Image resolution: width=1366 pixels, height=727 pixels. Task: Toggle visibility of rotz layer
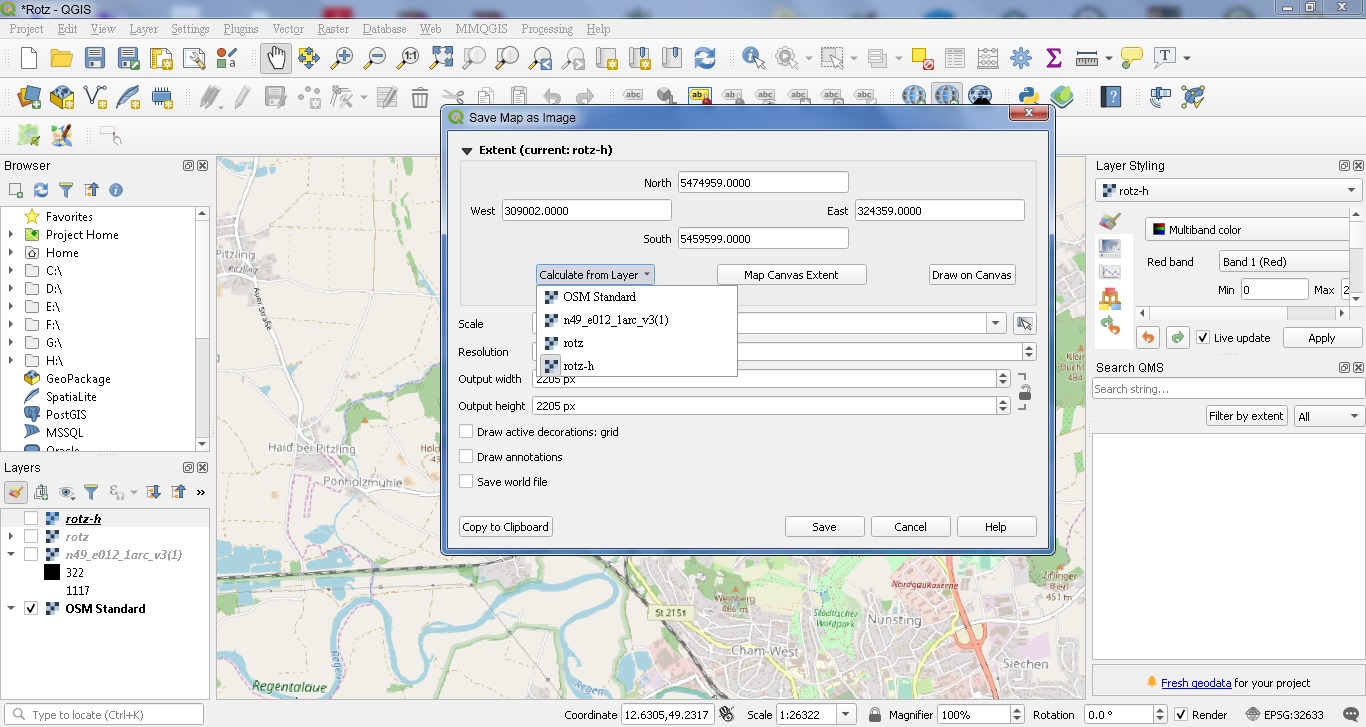[x=31, y=536]
